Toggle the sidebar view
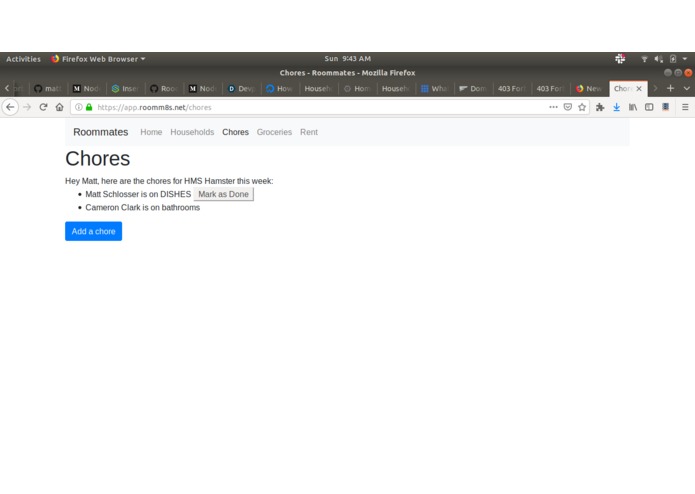This screenshot has height=494, width=695. coord(649,107)
